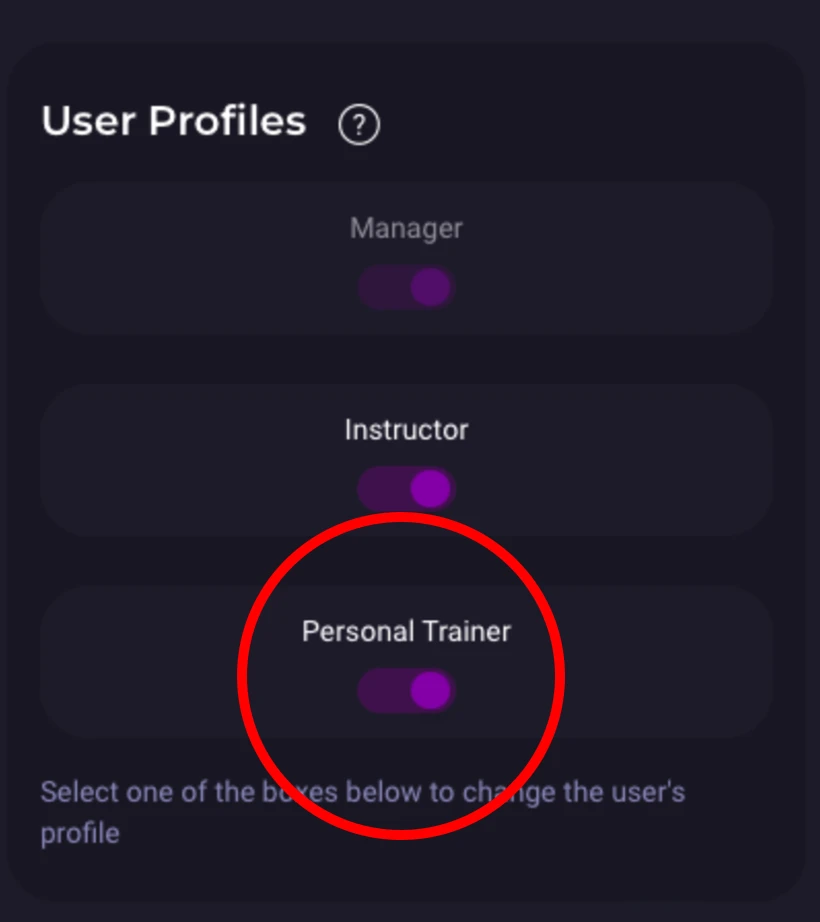Click the dark track of the Instructor switch
This screenshot has height=922, width=820.
tap(380, 489)
